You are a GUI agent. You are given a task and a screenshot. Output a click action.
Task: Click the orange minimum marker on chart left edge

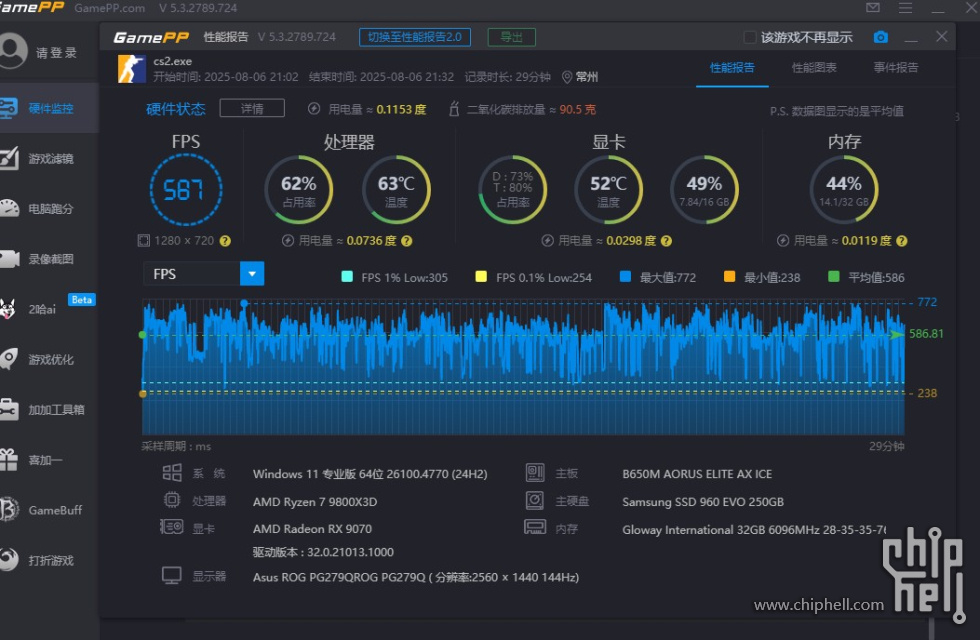[142, 394]
